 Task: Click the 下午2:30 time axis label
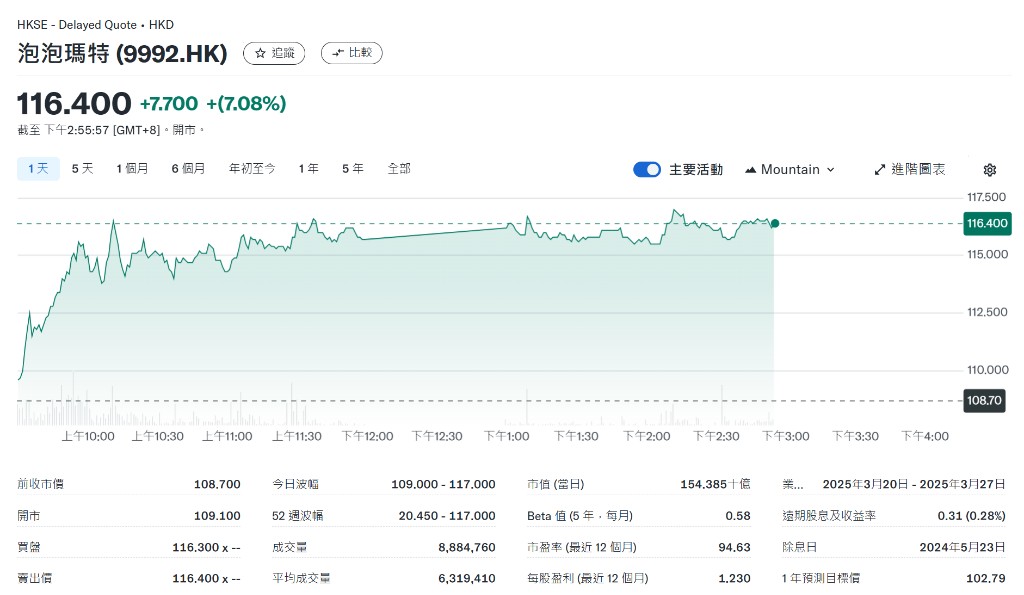(716, 436)
